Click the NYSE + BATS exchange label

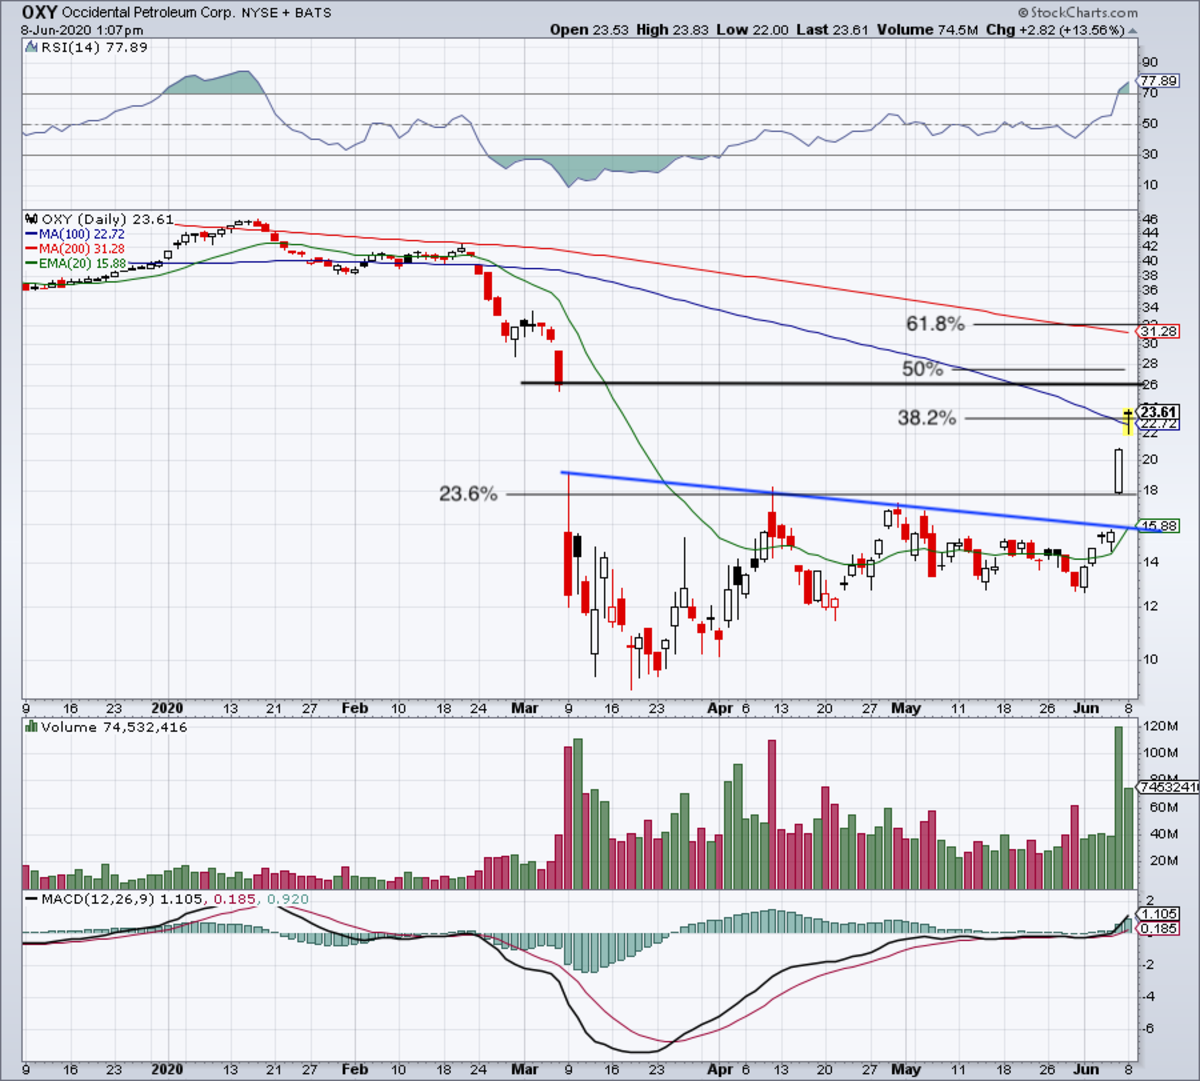(286, 13)
